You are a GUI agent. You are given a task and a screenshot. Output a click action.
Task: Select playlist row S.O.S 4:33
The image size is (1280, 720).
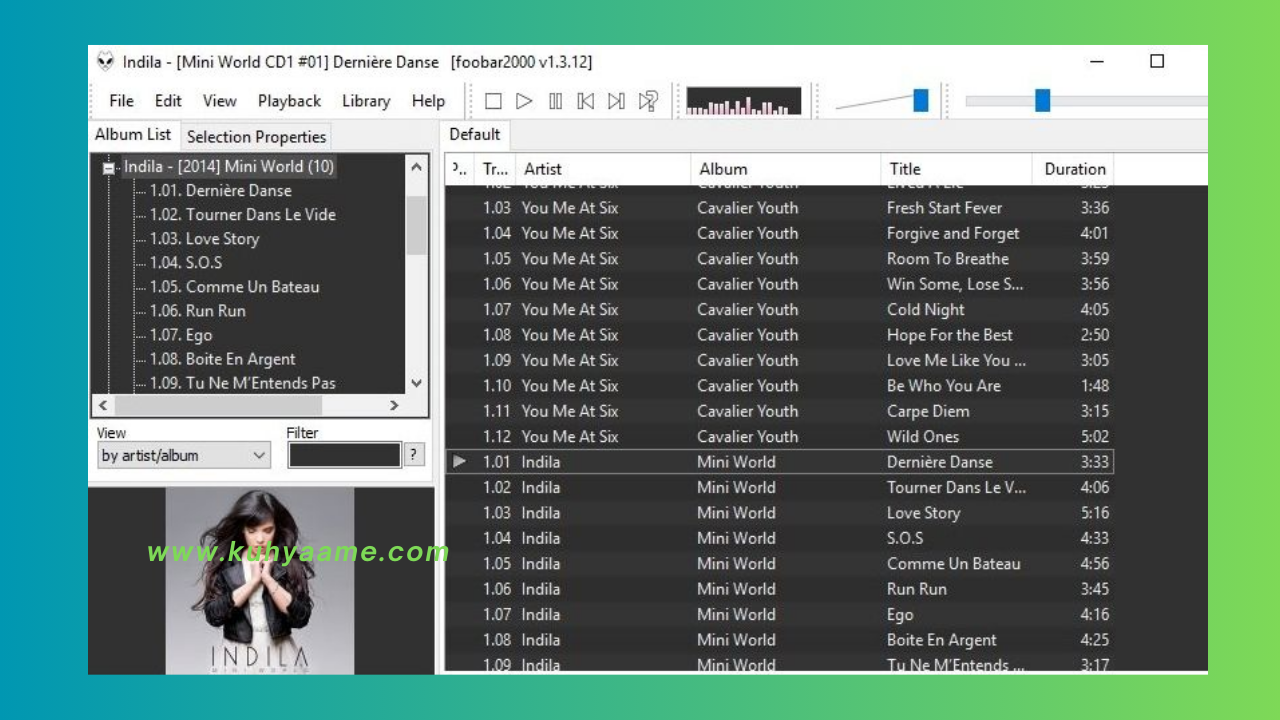tap(779, 538)
